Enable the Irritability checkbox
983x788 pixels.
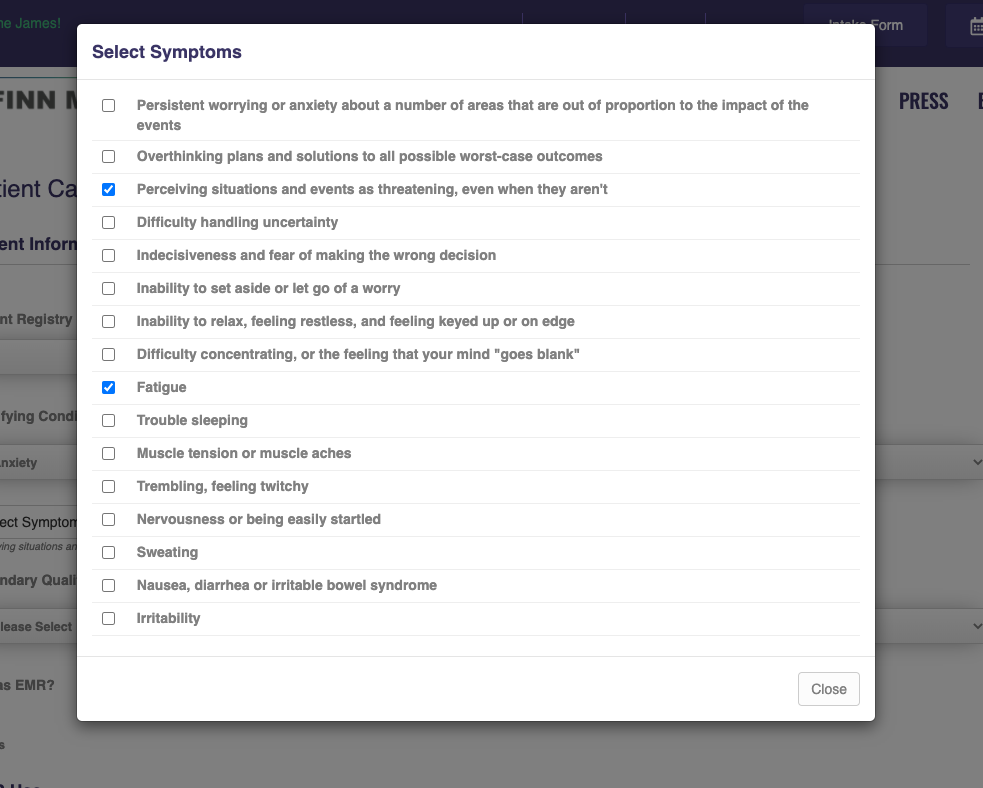pos(109,618)
